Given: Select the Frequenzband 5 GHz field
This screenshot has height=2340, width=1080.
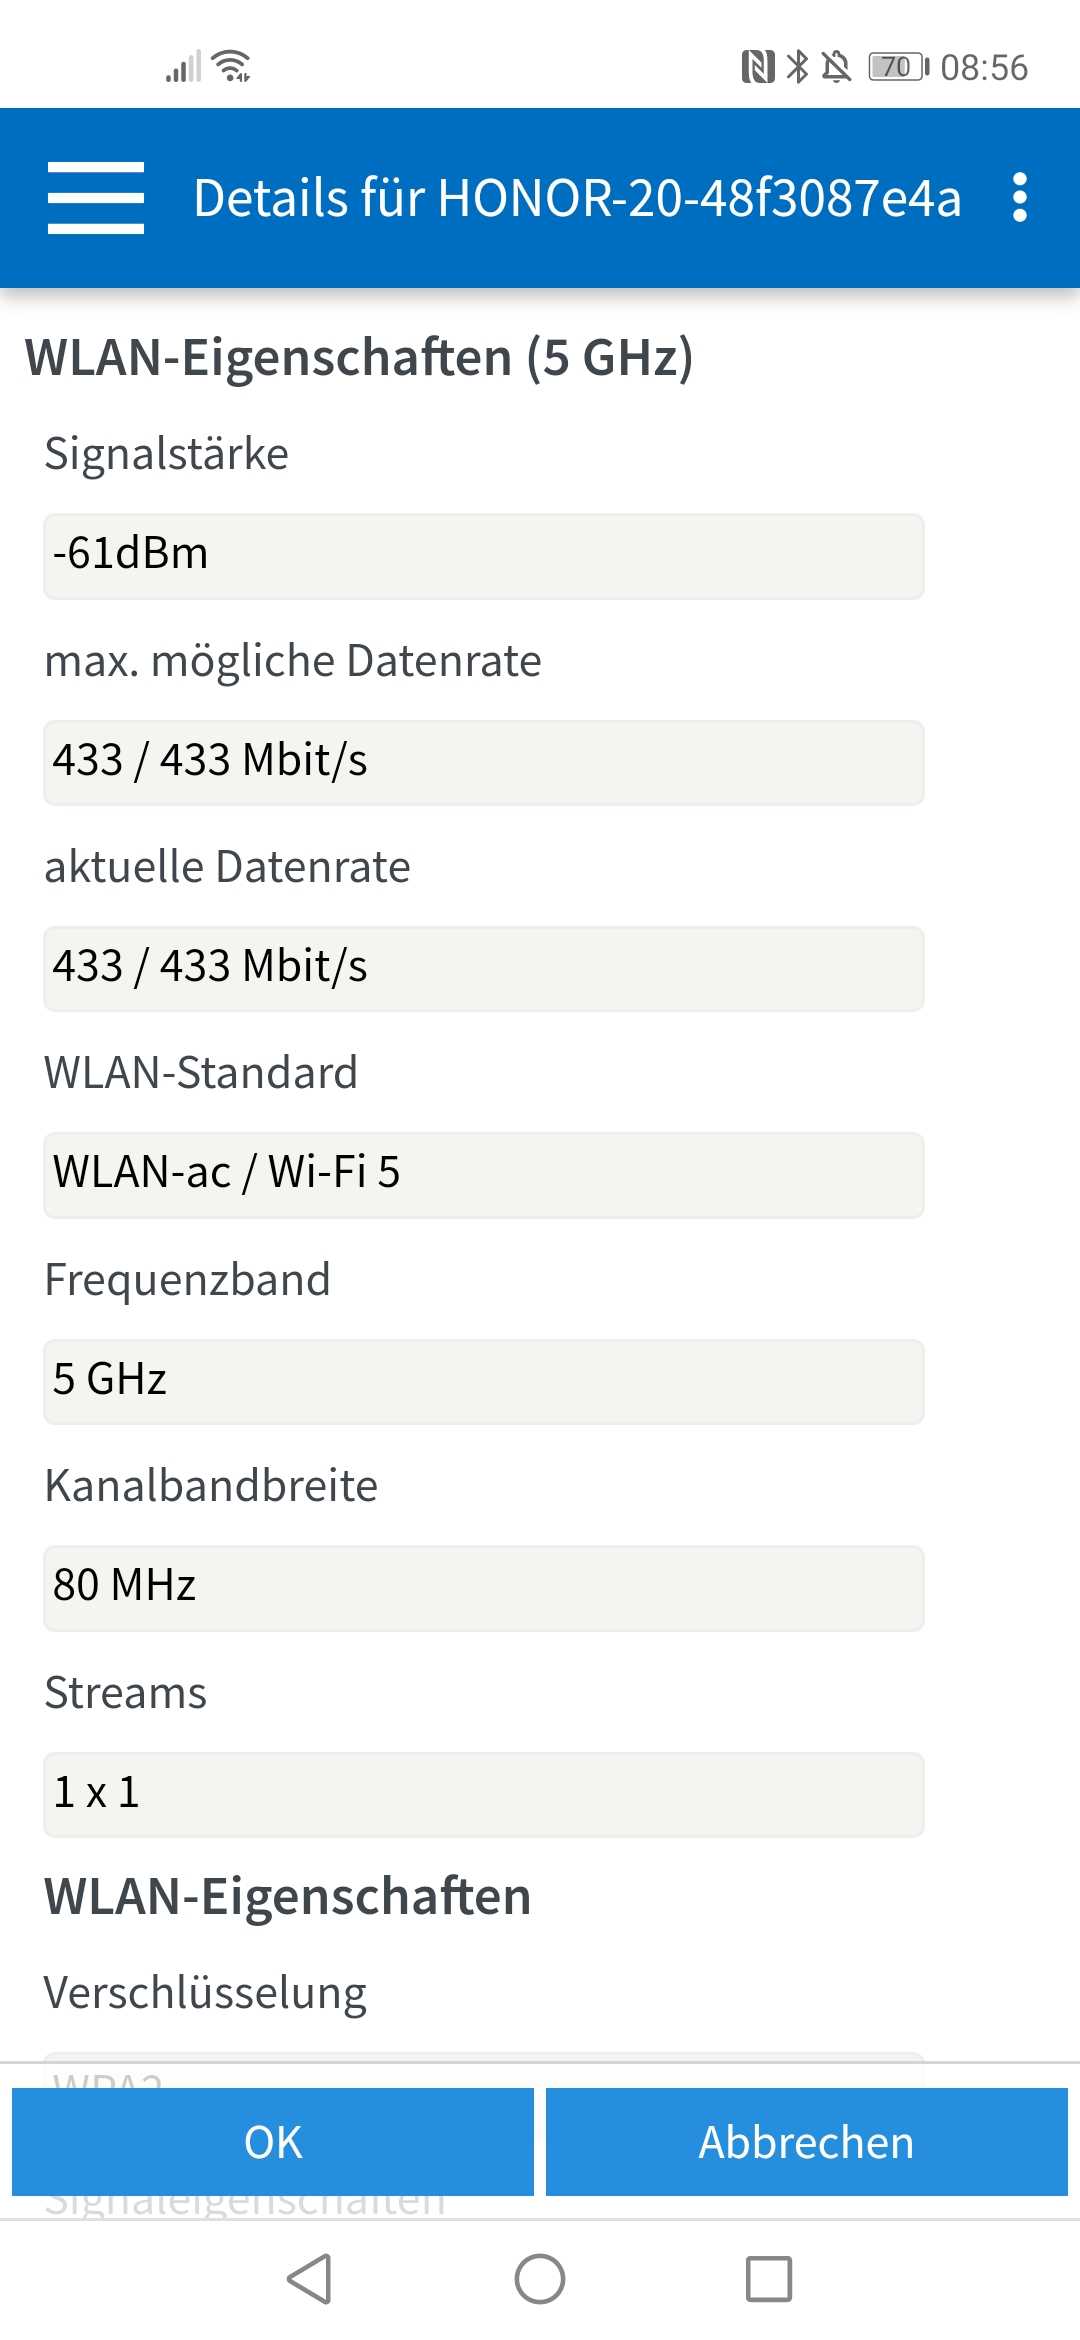Looking at the screenshot, I should [483, 1382].
